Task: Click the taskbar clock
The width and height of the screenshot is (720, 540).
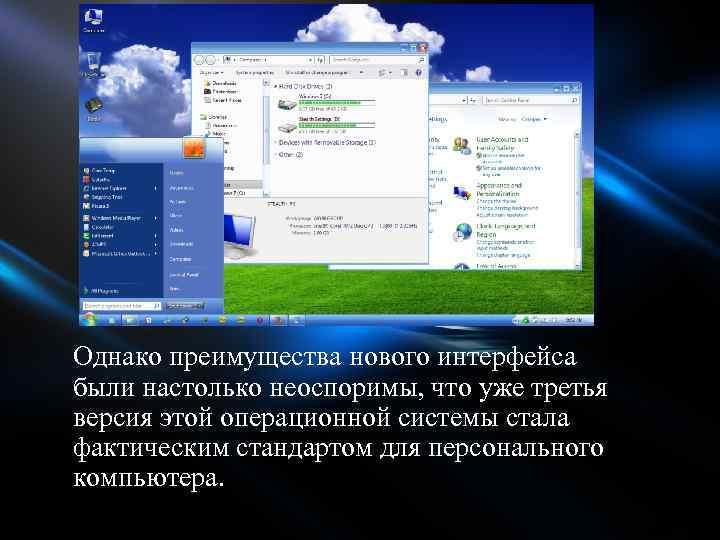Action: point(574,320)
